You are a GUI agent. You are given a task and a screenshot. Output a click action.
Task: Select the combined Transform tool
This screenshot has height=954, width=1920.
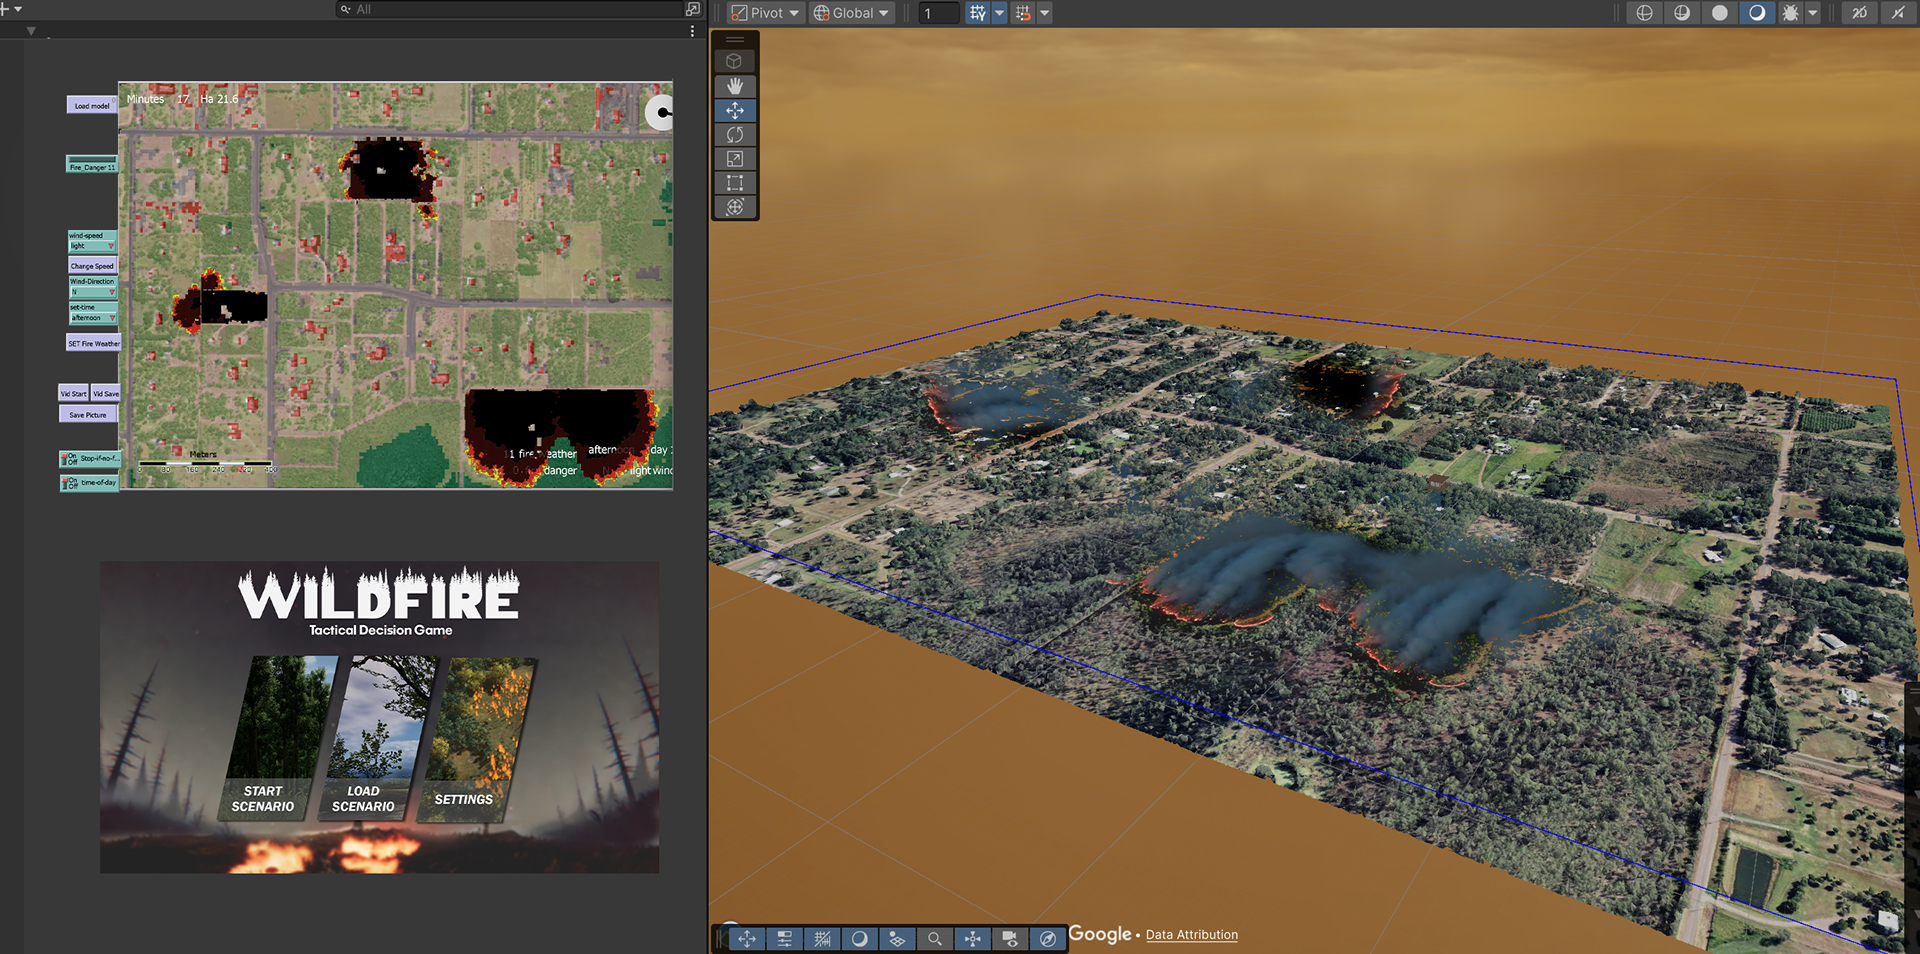(x=735, y=206)
